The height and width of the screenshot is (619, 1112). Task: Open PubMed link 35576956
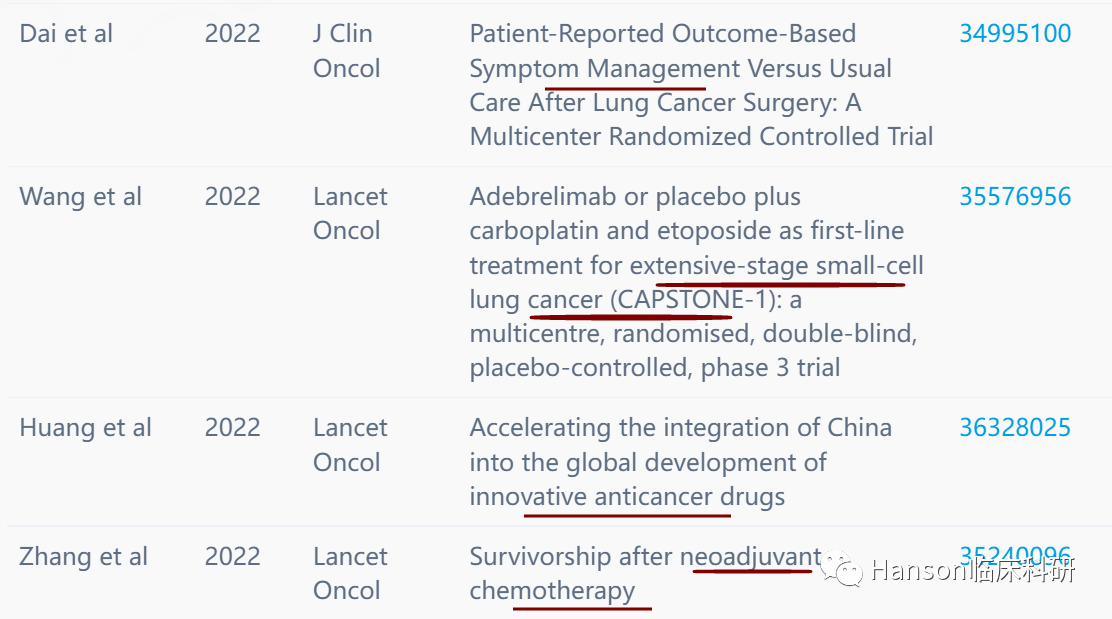coord(1015,196)
